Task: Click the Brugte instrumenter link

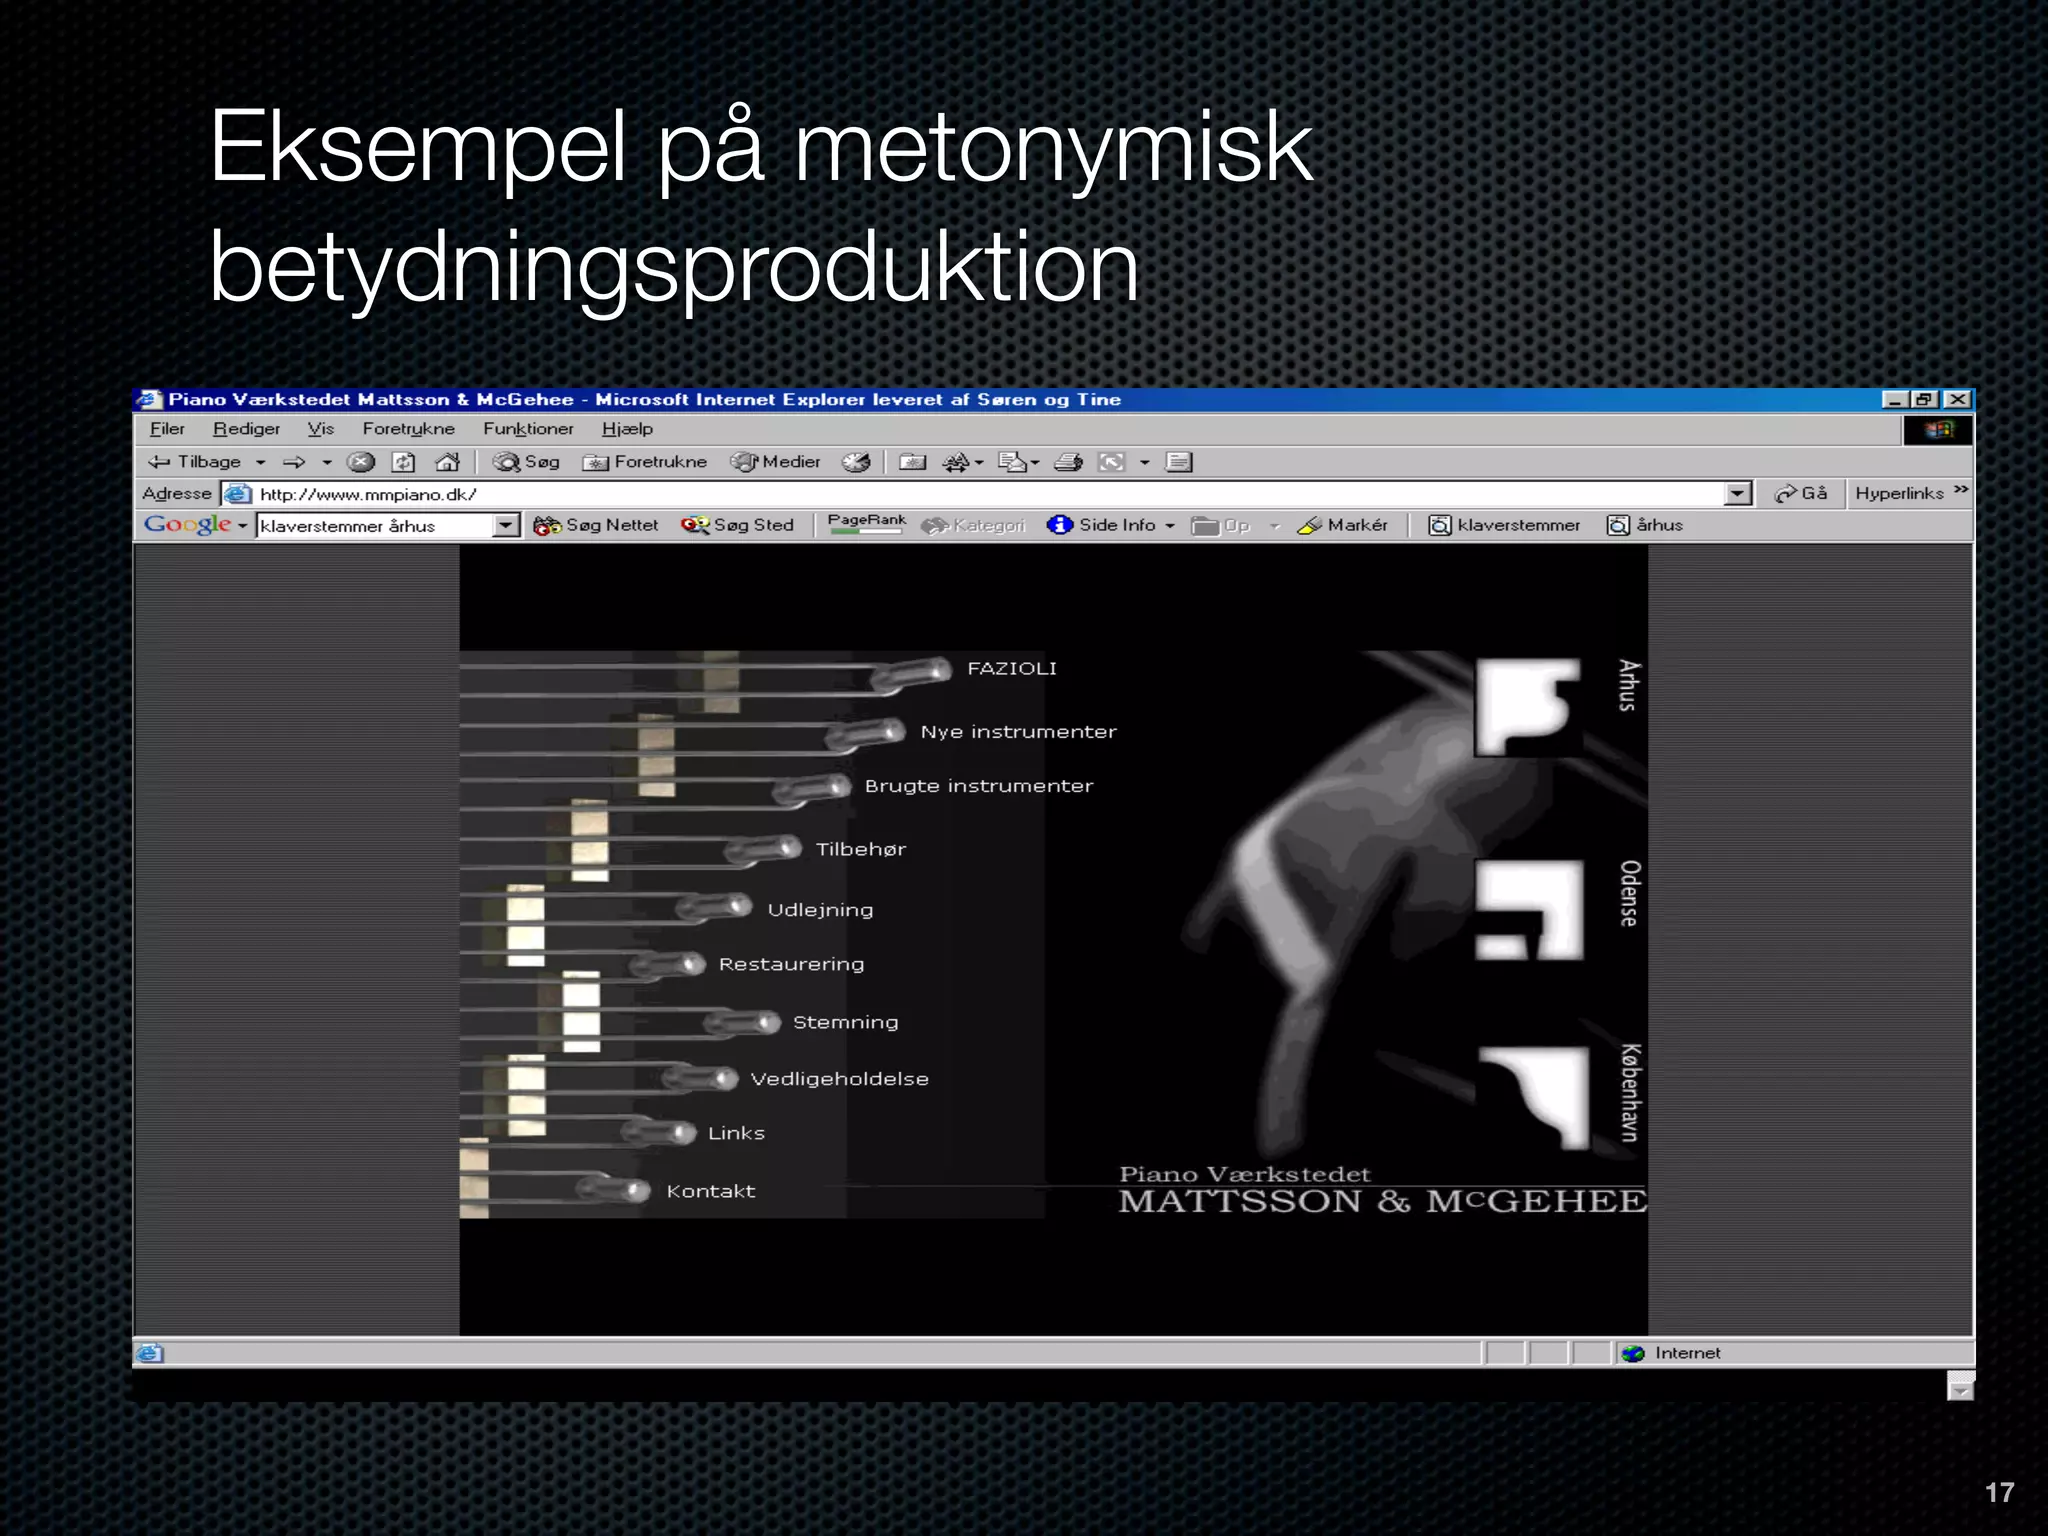Action: (978, 786)
